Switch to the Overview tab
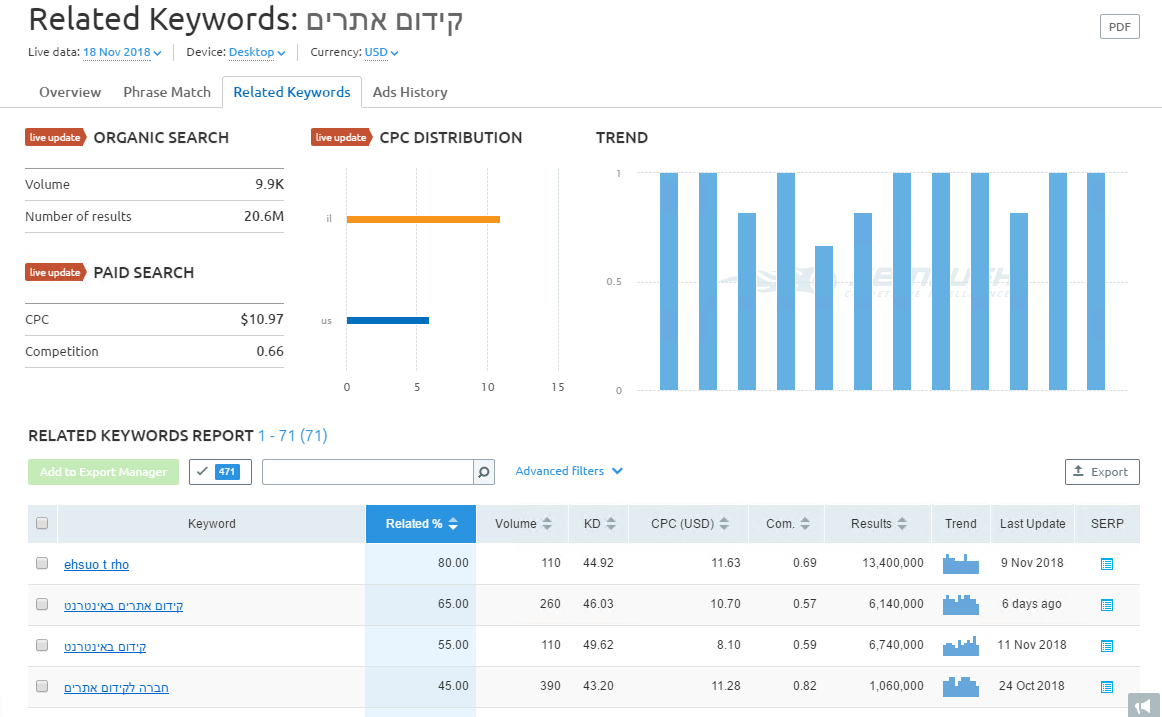The height and width of the screenshot is (717, 1162). click(x=70, y=93)
